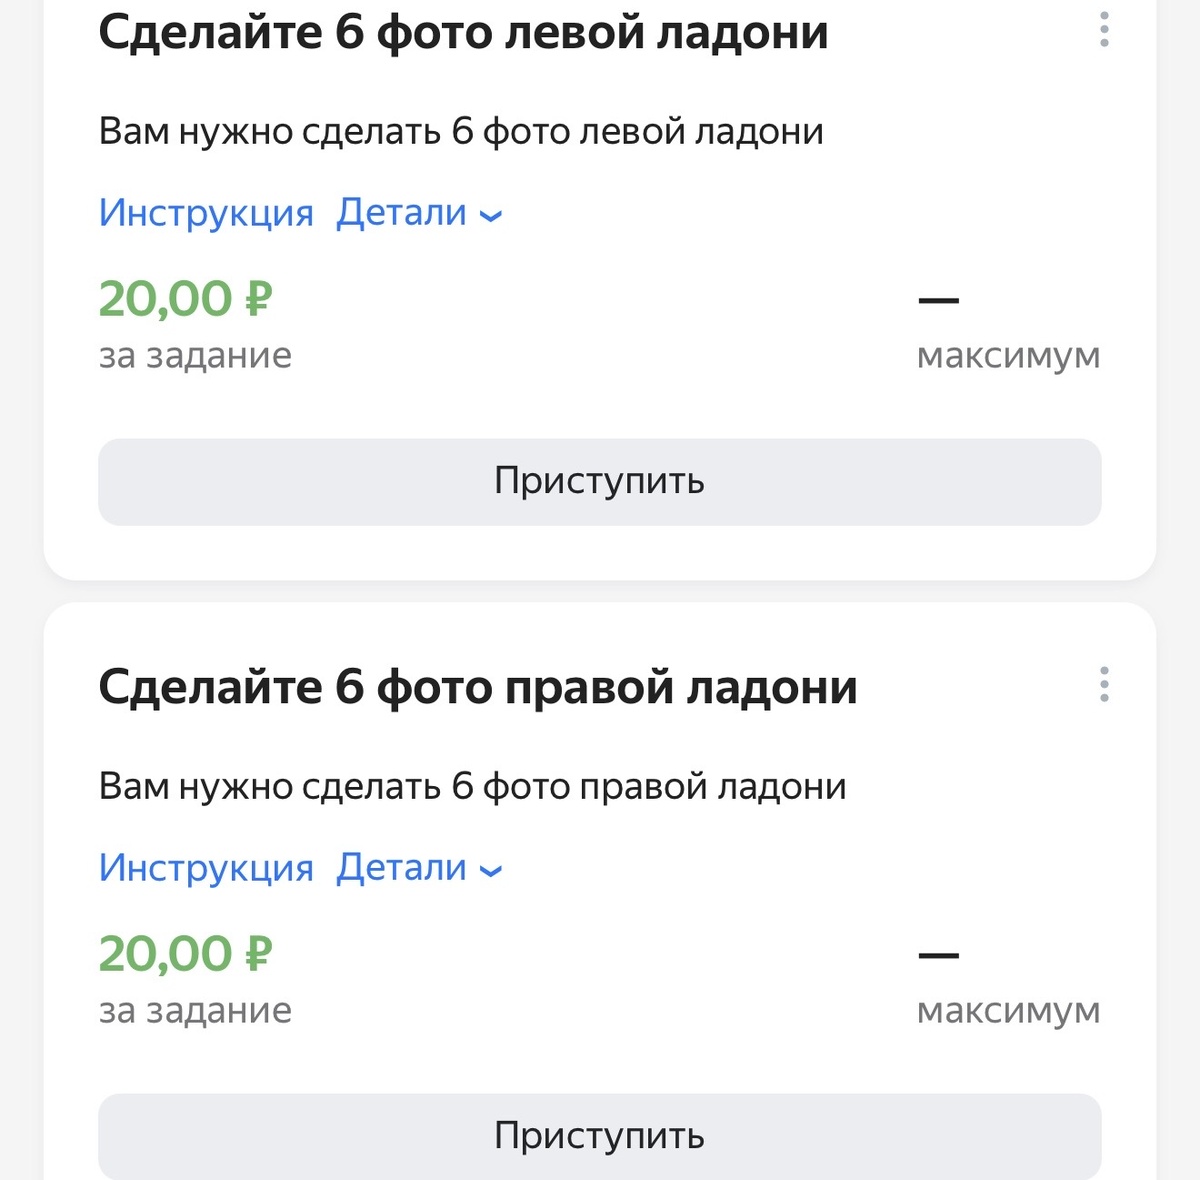Open 'Инструкция' for the right palm photo task
This screenshot has width=1200, height=1180.
[x=205, y=867]
